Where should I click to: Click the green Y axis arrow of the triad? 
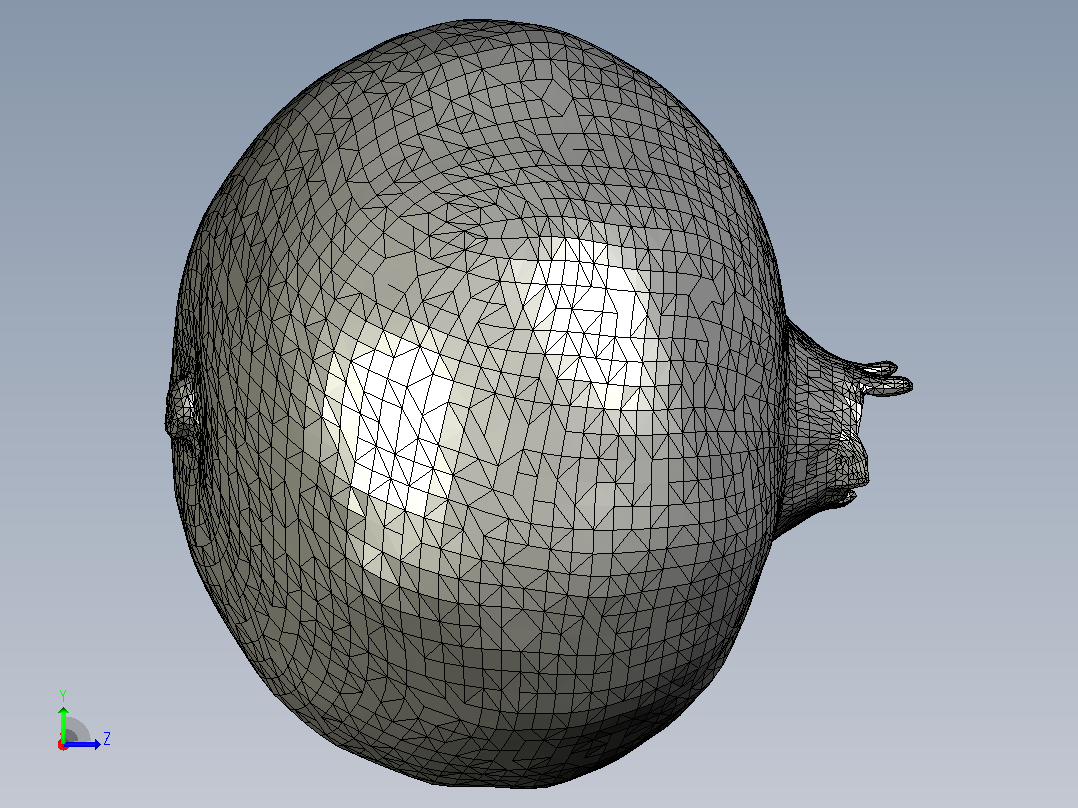[x=63, y=723]
